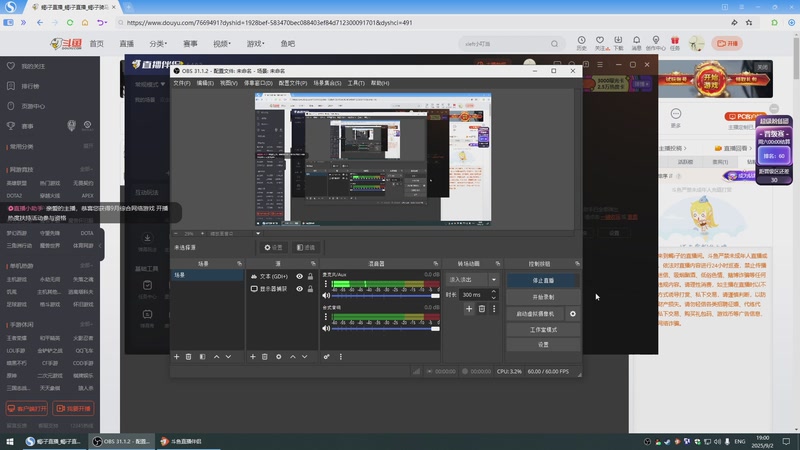Open Desktop Audio channel options three-dot menu

point(326,317)
